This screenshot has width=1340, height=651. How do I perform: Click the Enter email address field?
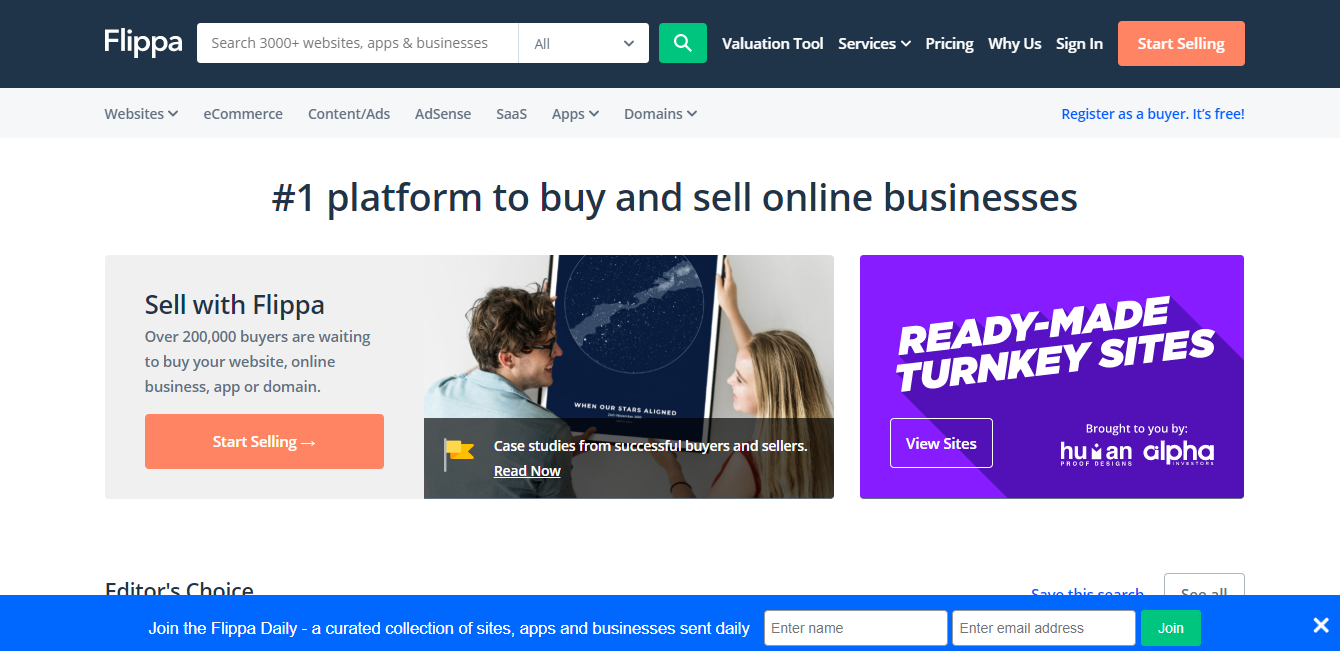click(1043, 628)
